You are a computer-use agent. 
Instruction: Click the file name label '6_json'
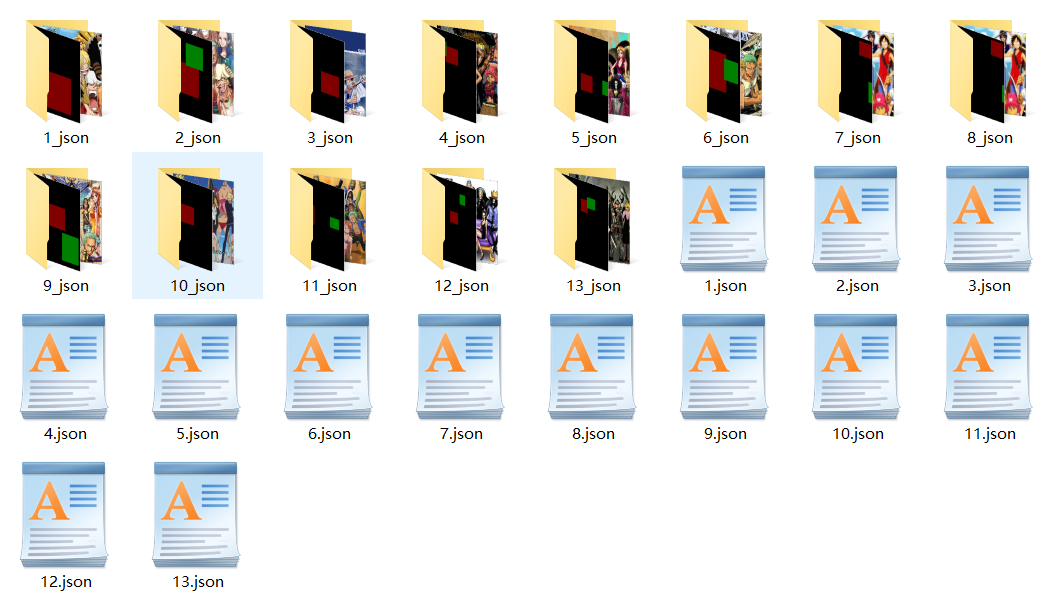tap(726, 138)
